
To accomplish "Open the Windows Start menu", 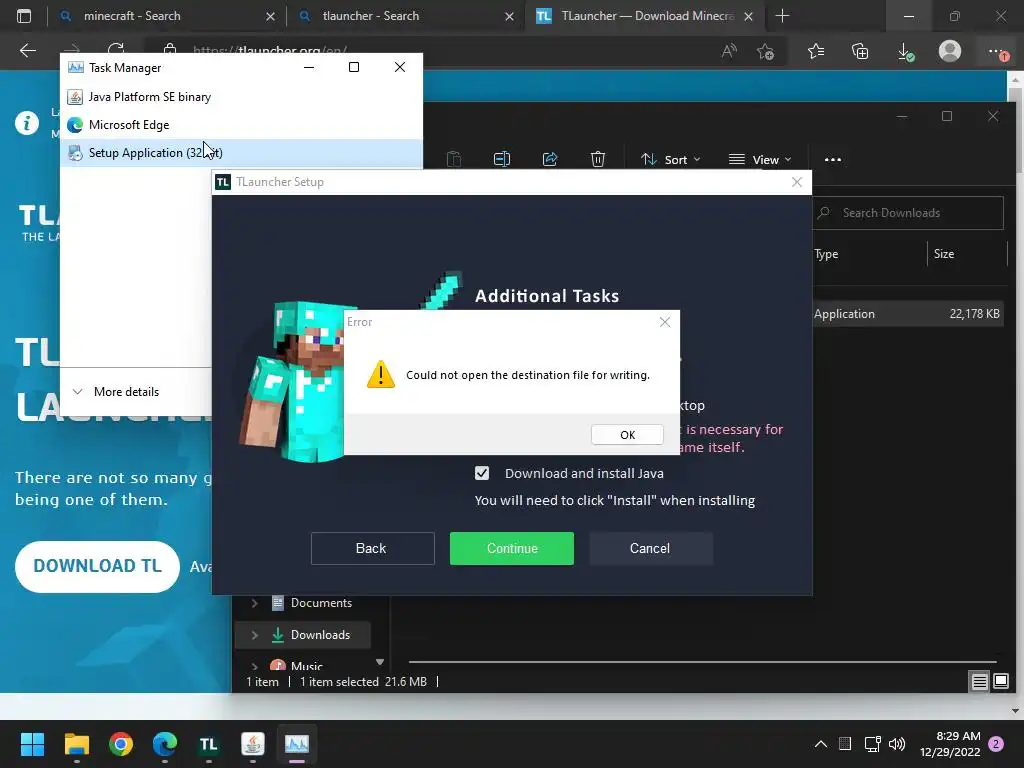I will click(x=32, y=744).
